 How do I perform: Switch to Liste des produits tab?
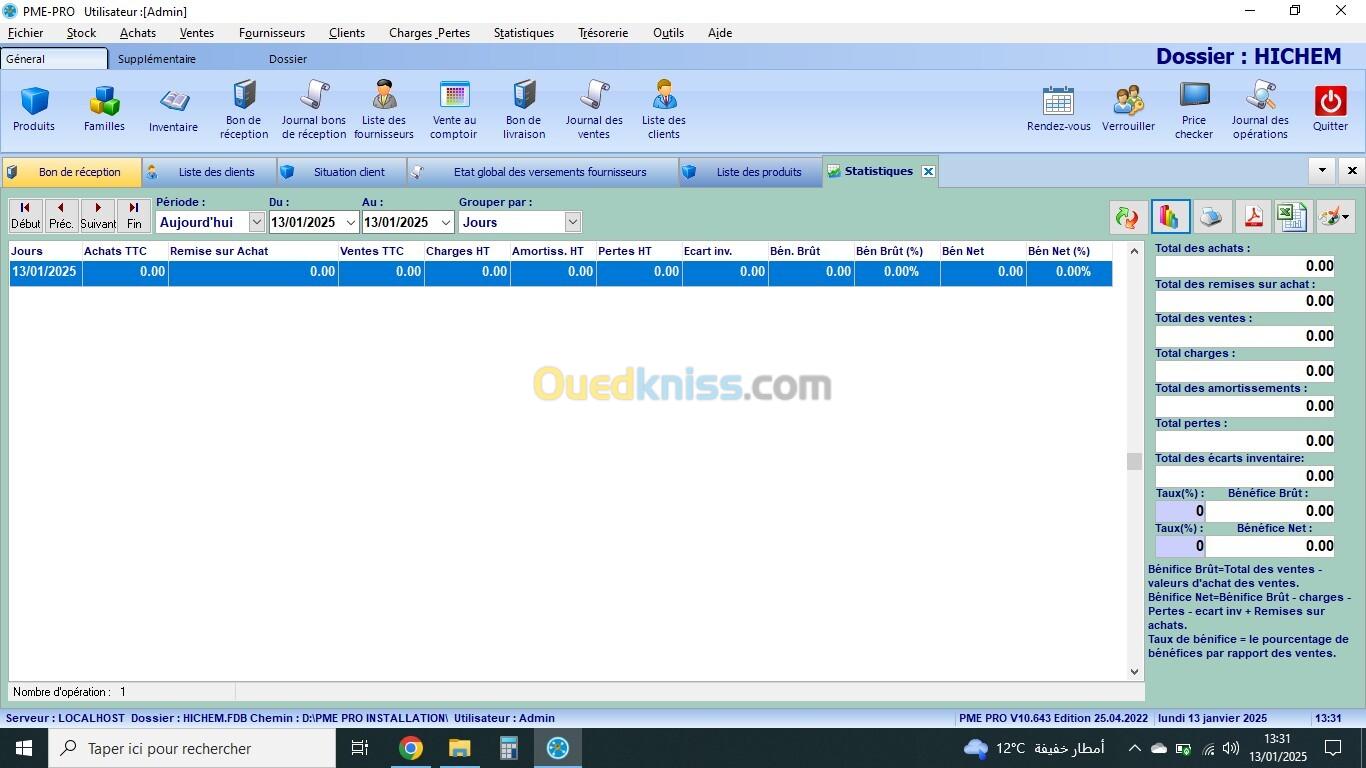point(758,172)
